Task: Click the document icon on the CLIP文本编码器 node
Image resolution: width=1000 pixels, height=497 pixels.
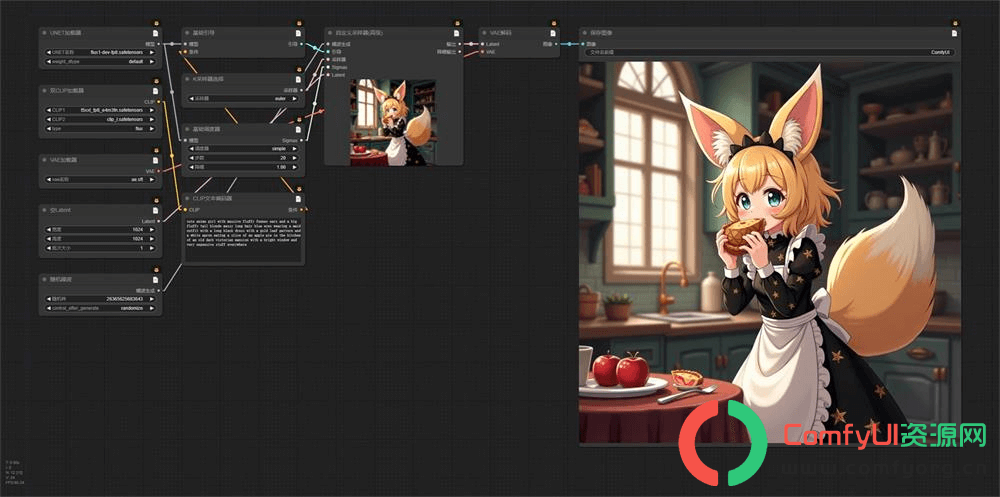Action: (x=298, y=198)
